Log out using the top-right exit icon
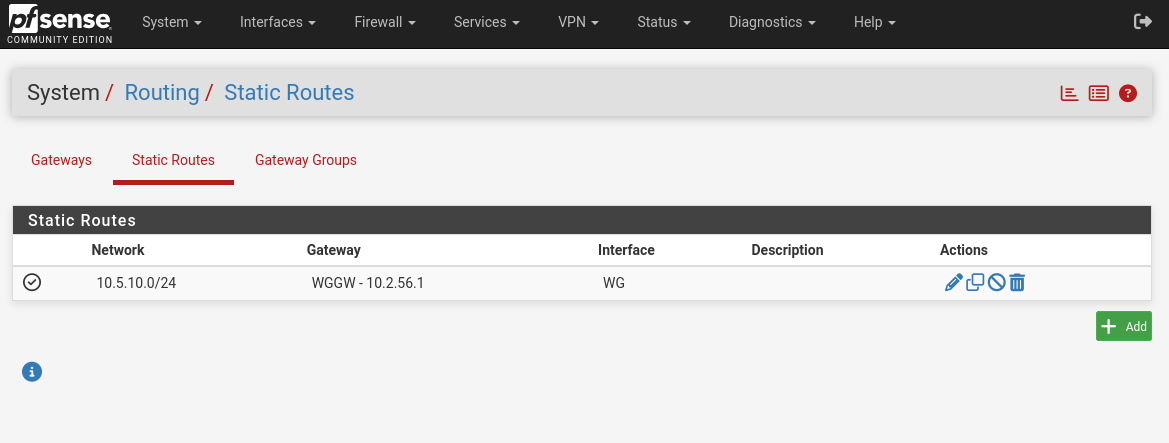This screenshot has width=1169, height=443. pyautogui.click(x=1143, y=22)
